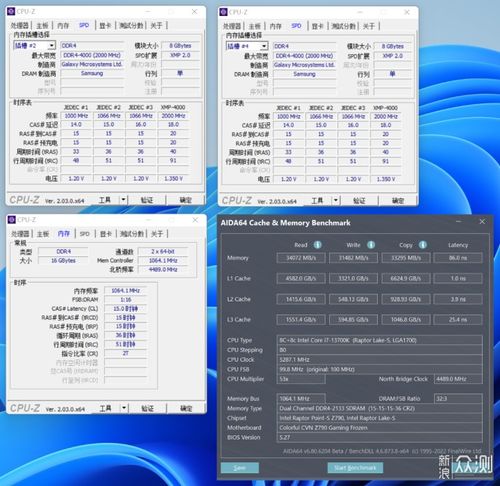
Task: Close the AIDA64 benchmark window
Action: [x=482, y=222]
